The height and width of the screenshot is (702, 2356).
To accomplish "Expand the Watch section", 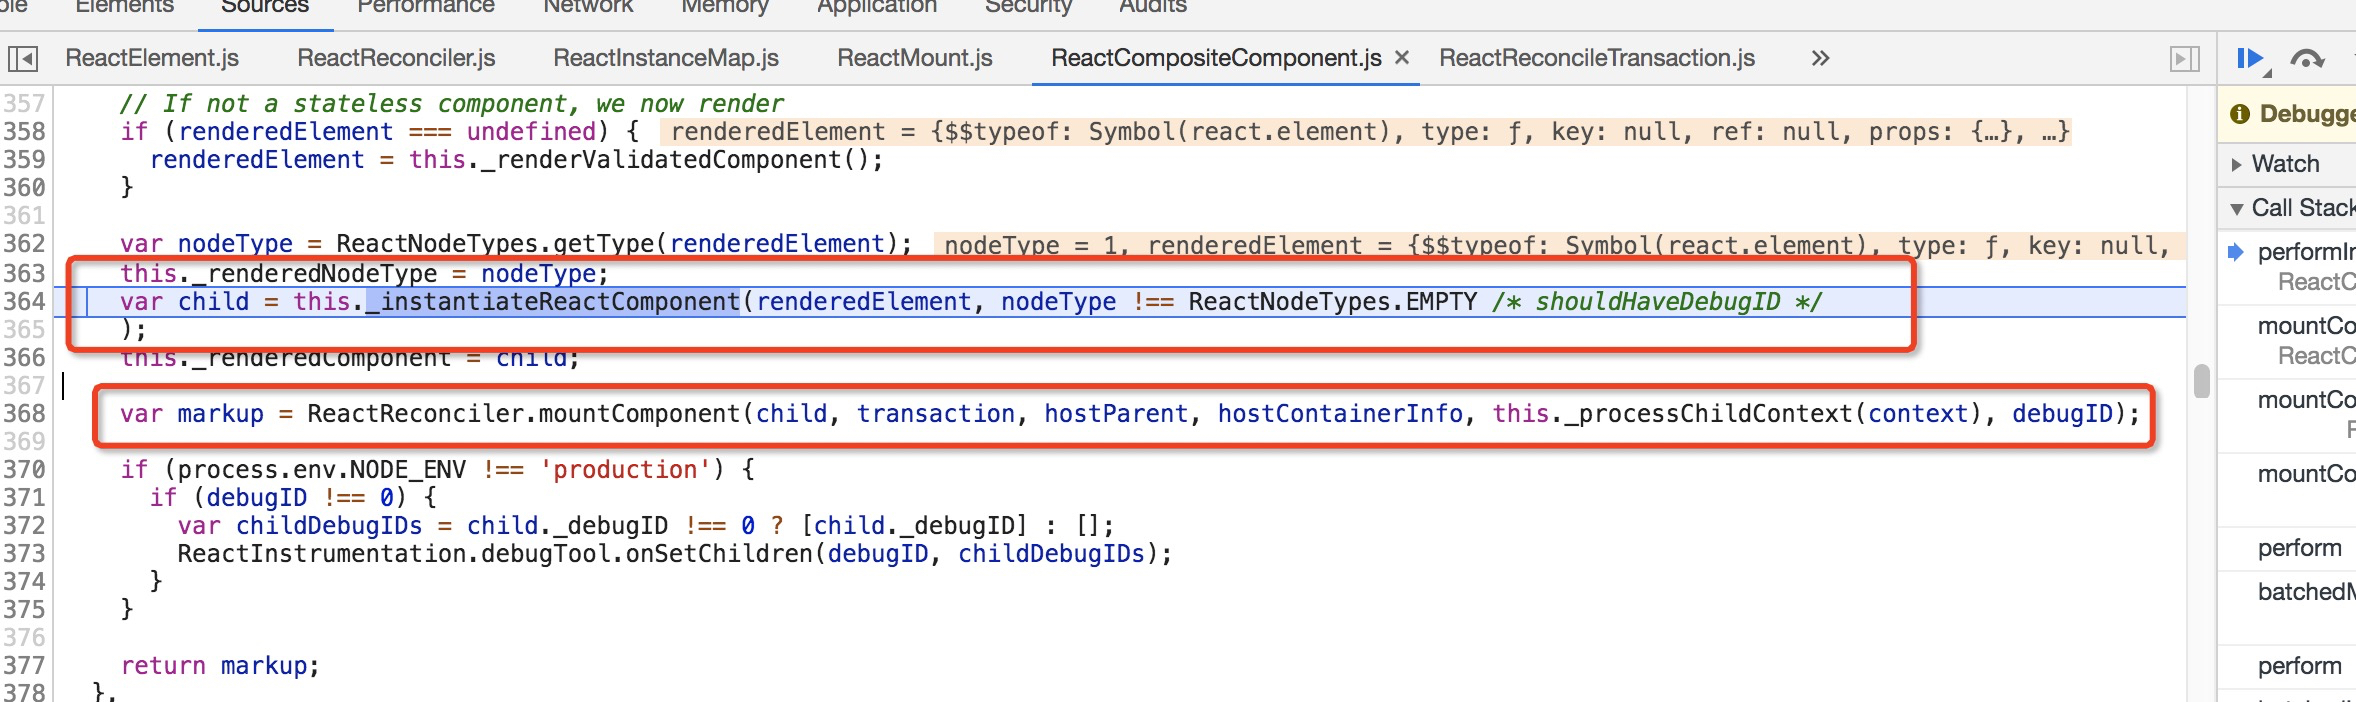I will pyautogui.click(x=2286, y=164).
